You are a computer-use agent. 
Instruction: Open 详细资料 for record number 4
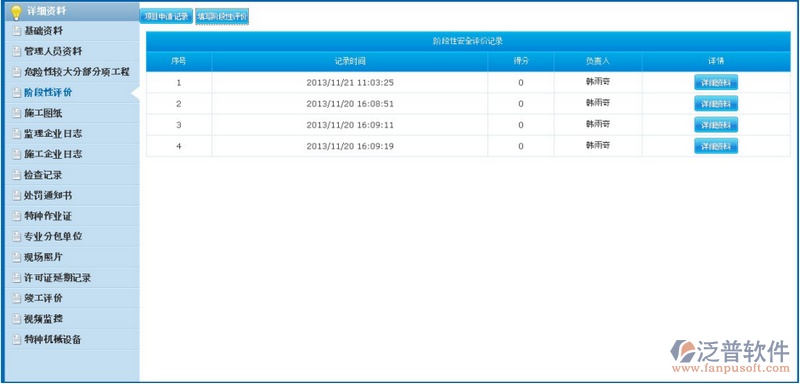pyautogui.click(x=716, y=146)
